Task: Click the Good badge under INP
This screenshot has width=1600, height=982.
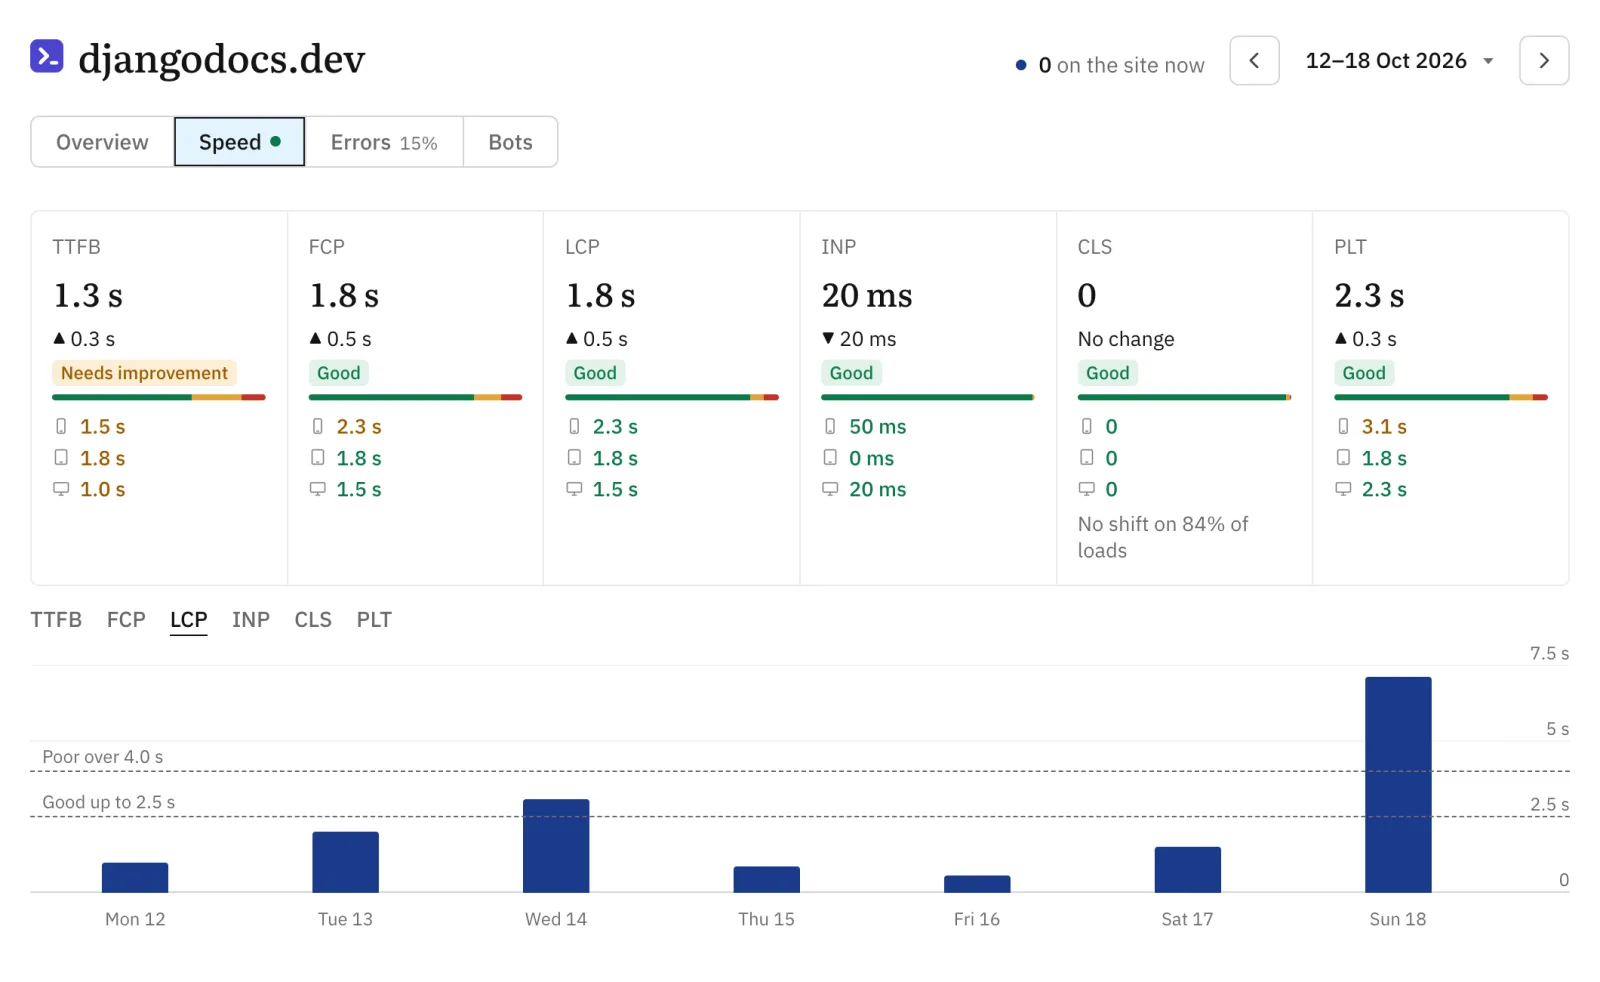Action: tap(851, 373)
